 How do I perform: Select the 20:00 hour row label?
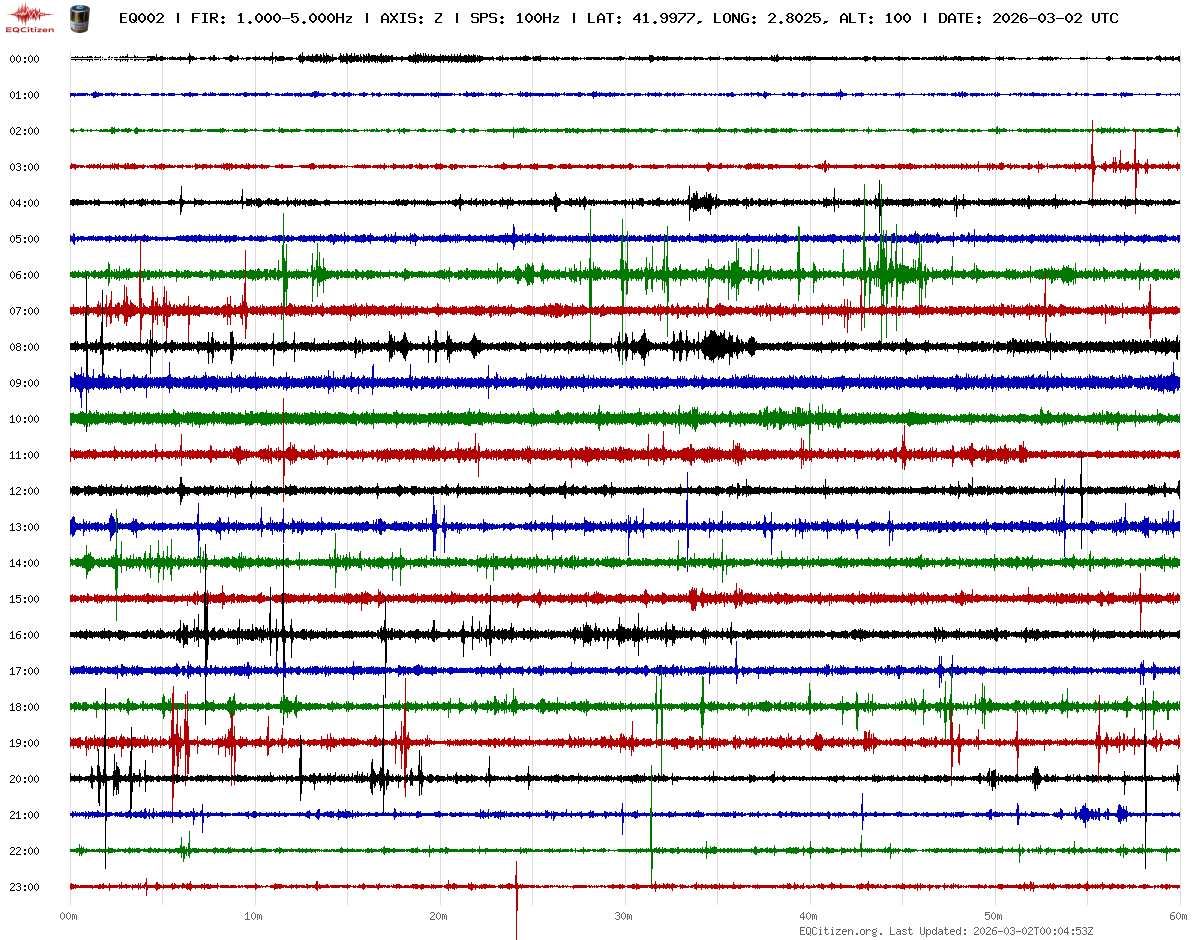(24, 779)
